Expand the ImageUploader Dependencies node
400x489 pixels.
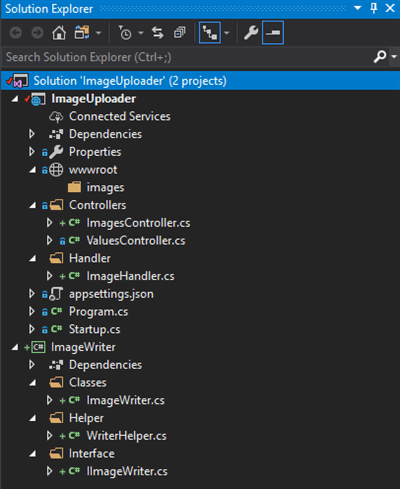(32, 134)
